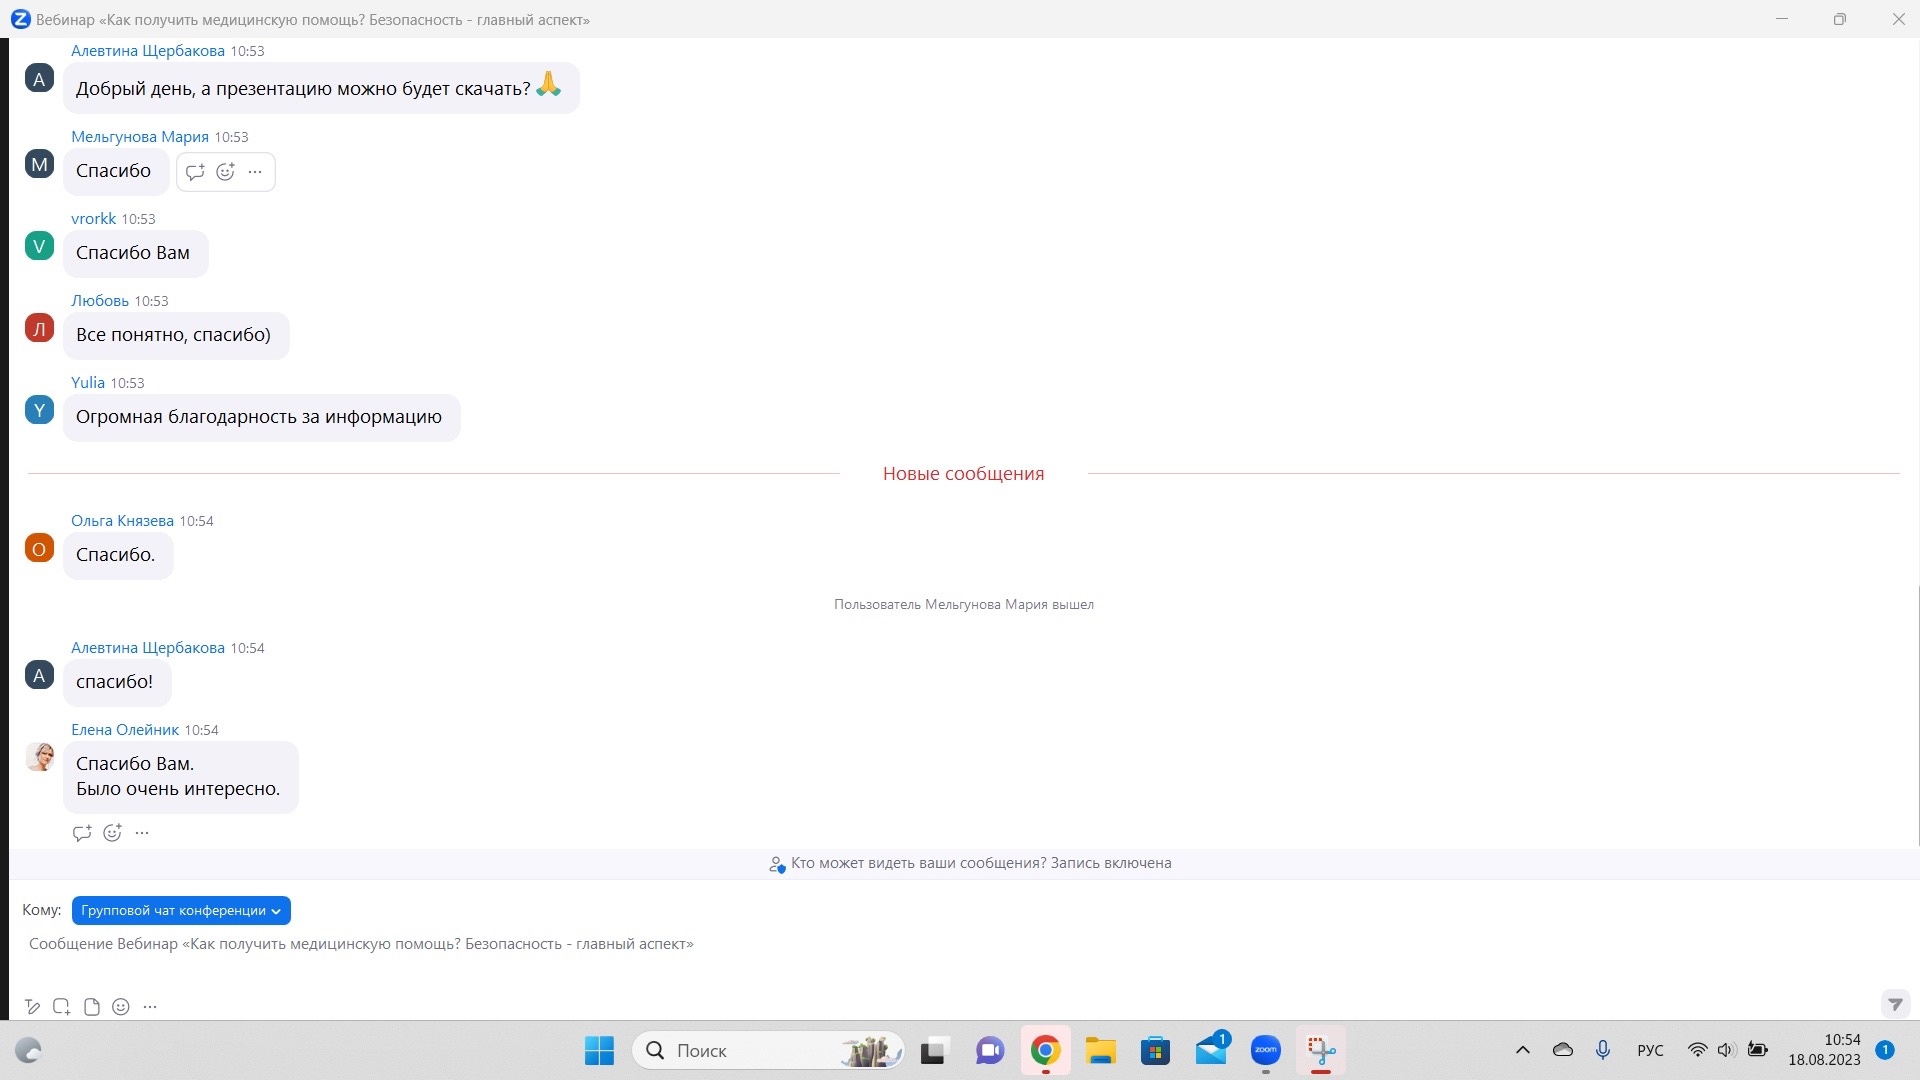Click the battery icon in system tray
1920x1080 pixels.
pyautogui.click(x=1758, y=1050)
